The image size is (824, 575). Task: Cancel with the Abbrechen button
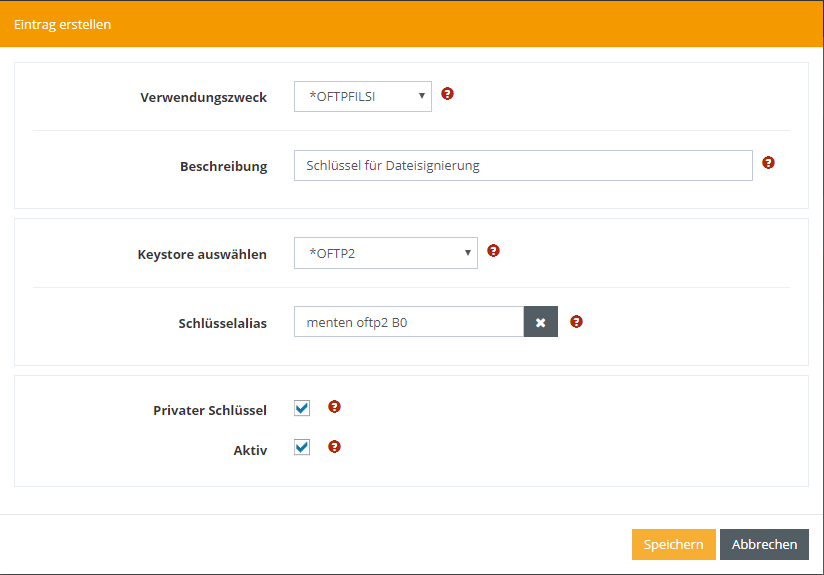pyautogui.click(x=764, y=545)
